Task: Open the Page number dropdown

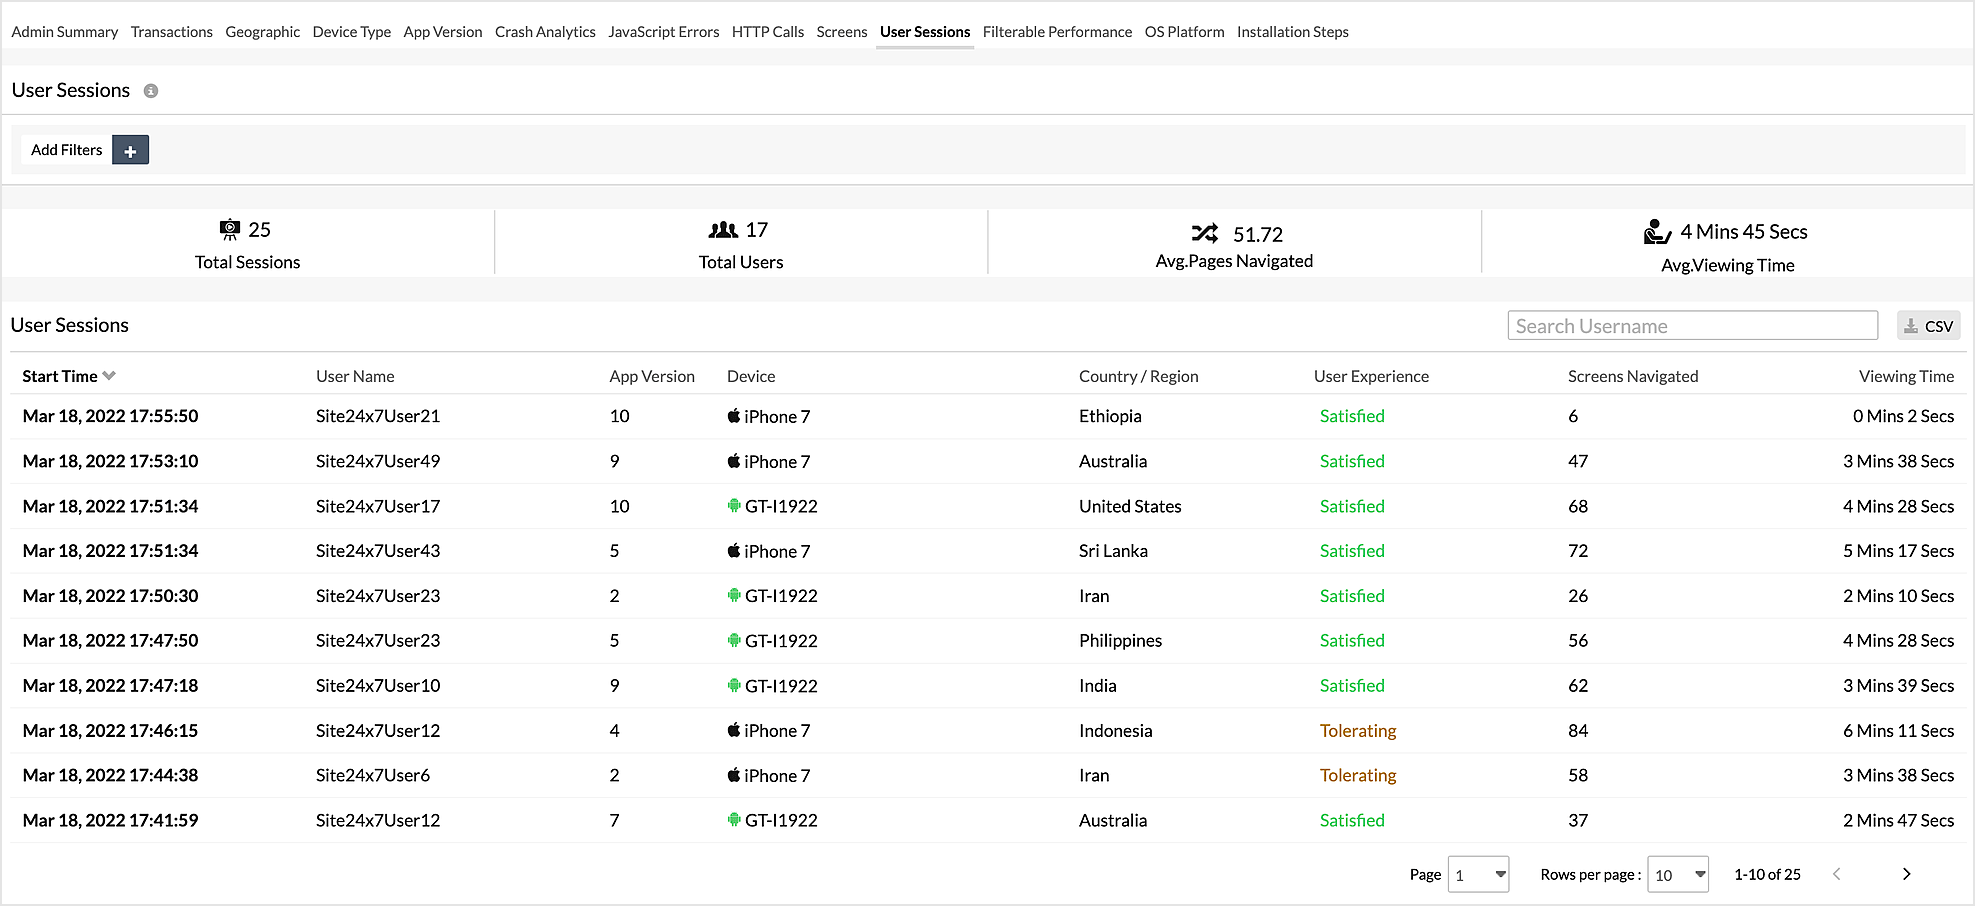Action: (x=1478, y=875)
